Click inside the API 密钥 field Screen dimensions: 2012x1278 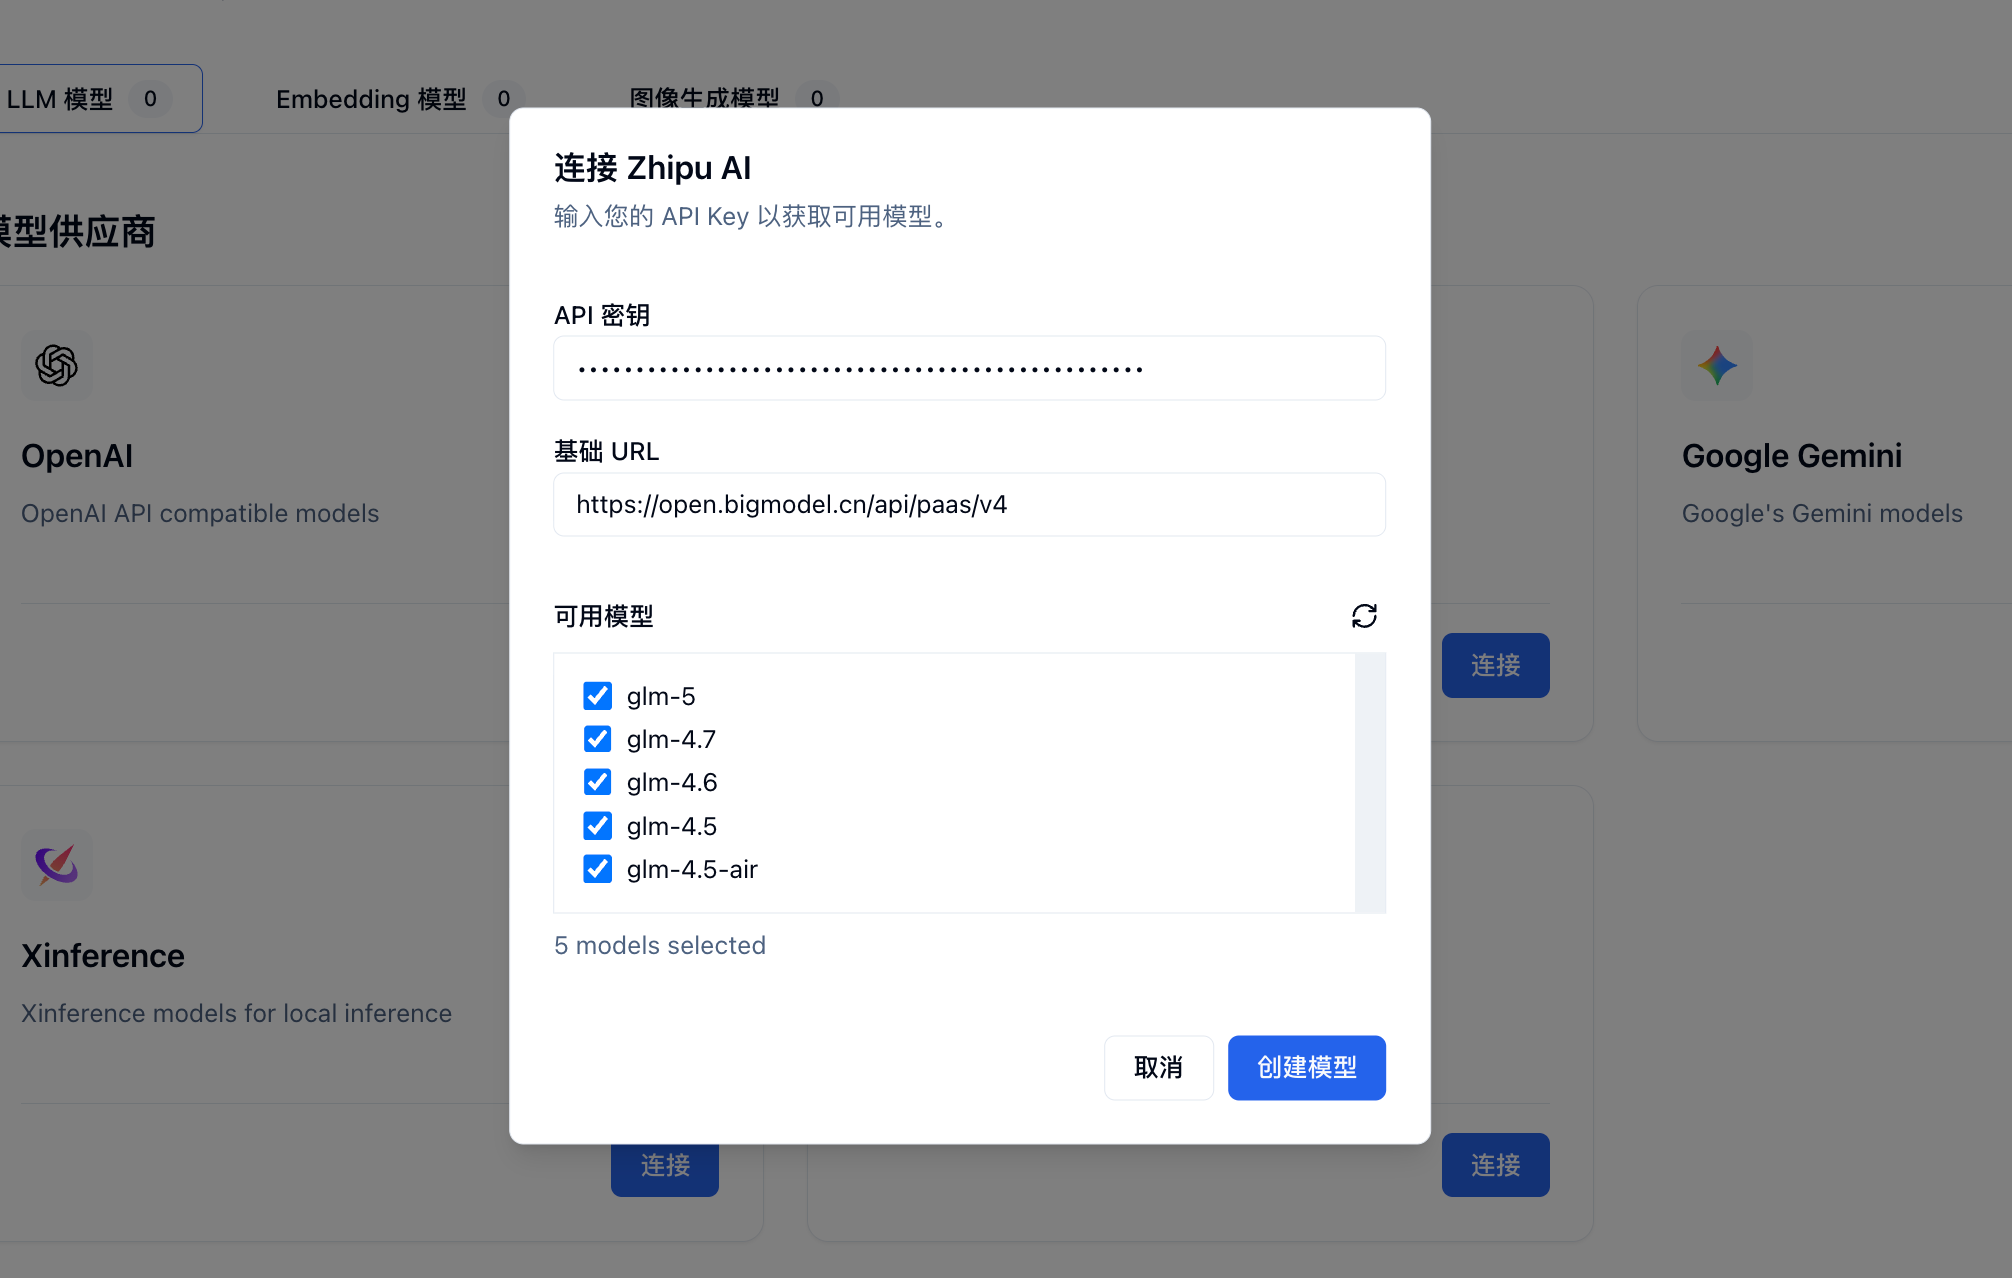[x=968, y=369]
